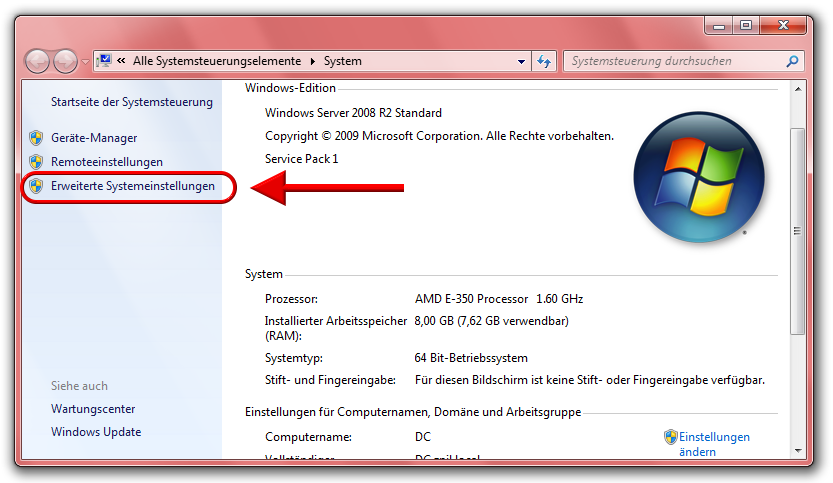
Task: Select the System breadcrumb item
Action: pos(342,61)
